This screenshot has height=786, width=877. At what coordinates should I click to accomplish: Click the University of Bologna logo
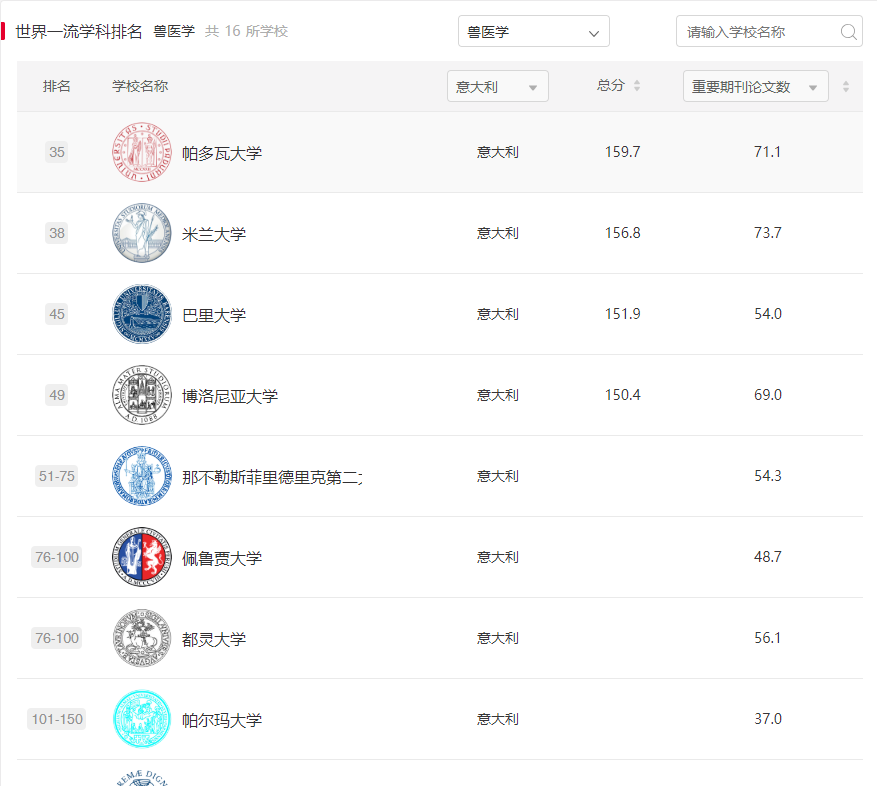tap(142, 395)
